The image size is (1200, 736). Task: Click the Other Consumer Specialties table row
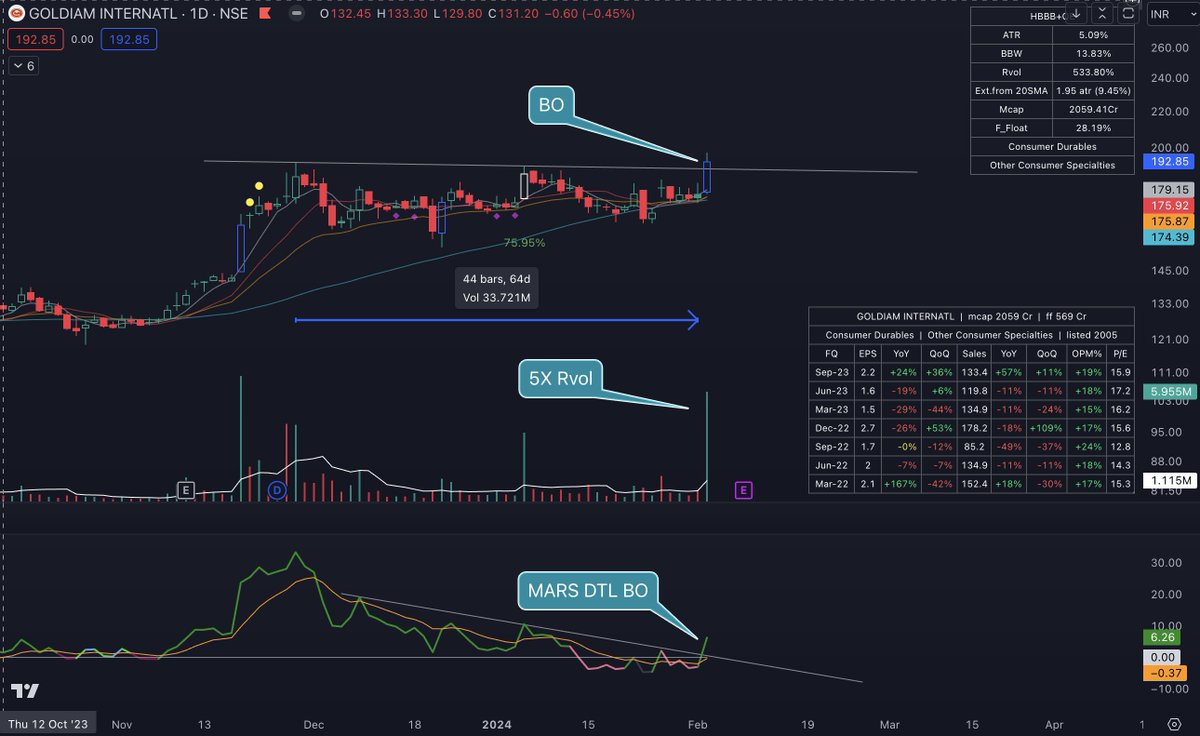pos(1052,165)
